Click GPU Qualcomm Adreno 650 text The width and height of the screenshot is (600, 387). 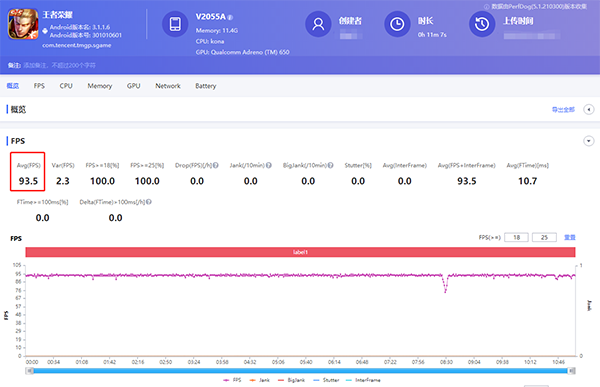coord(243,52)
